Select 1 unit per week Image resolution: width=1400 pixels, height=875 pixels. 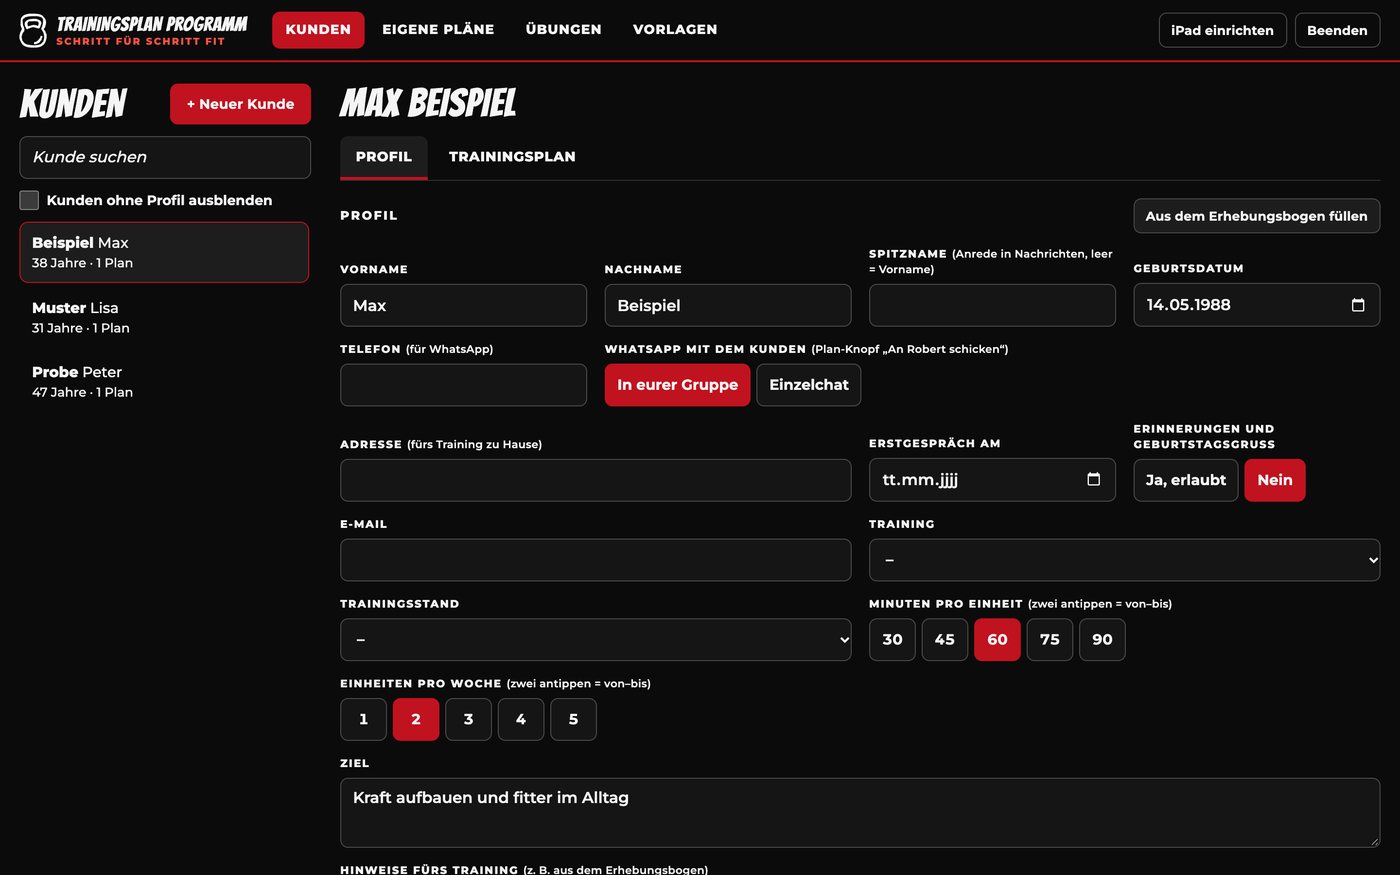click(x=364, y=719)
